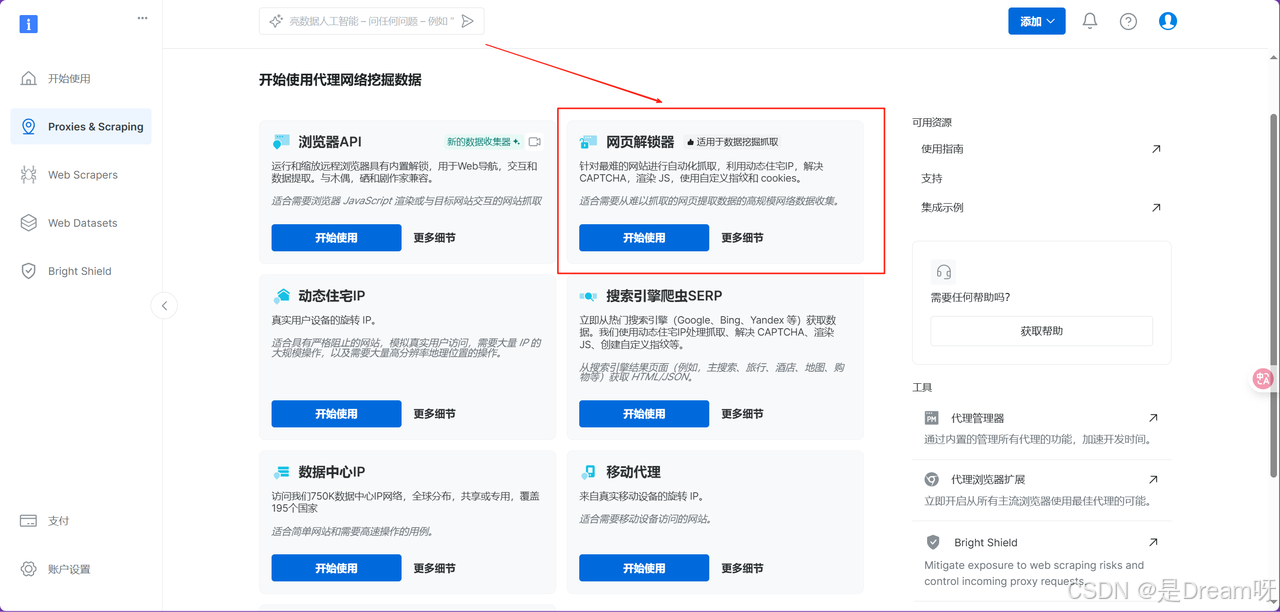Open 代理浏览器扩展 external link arrow

(1153, 480)
